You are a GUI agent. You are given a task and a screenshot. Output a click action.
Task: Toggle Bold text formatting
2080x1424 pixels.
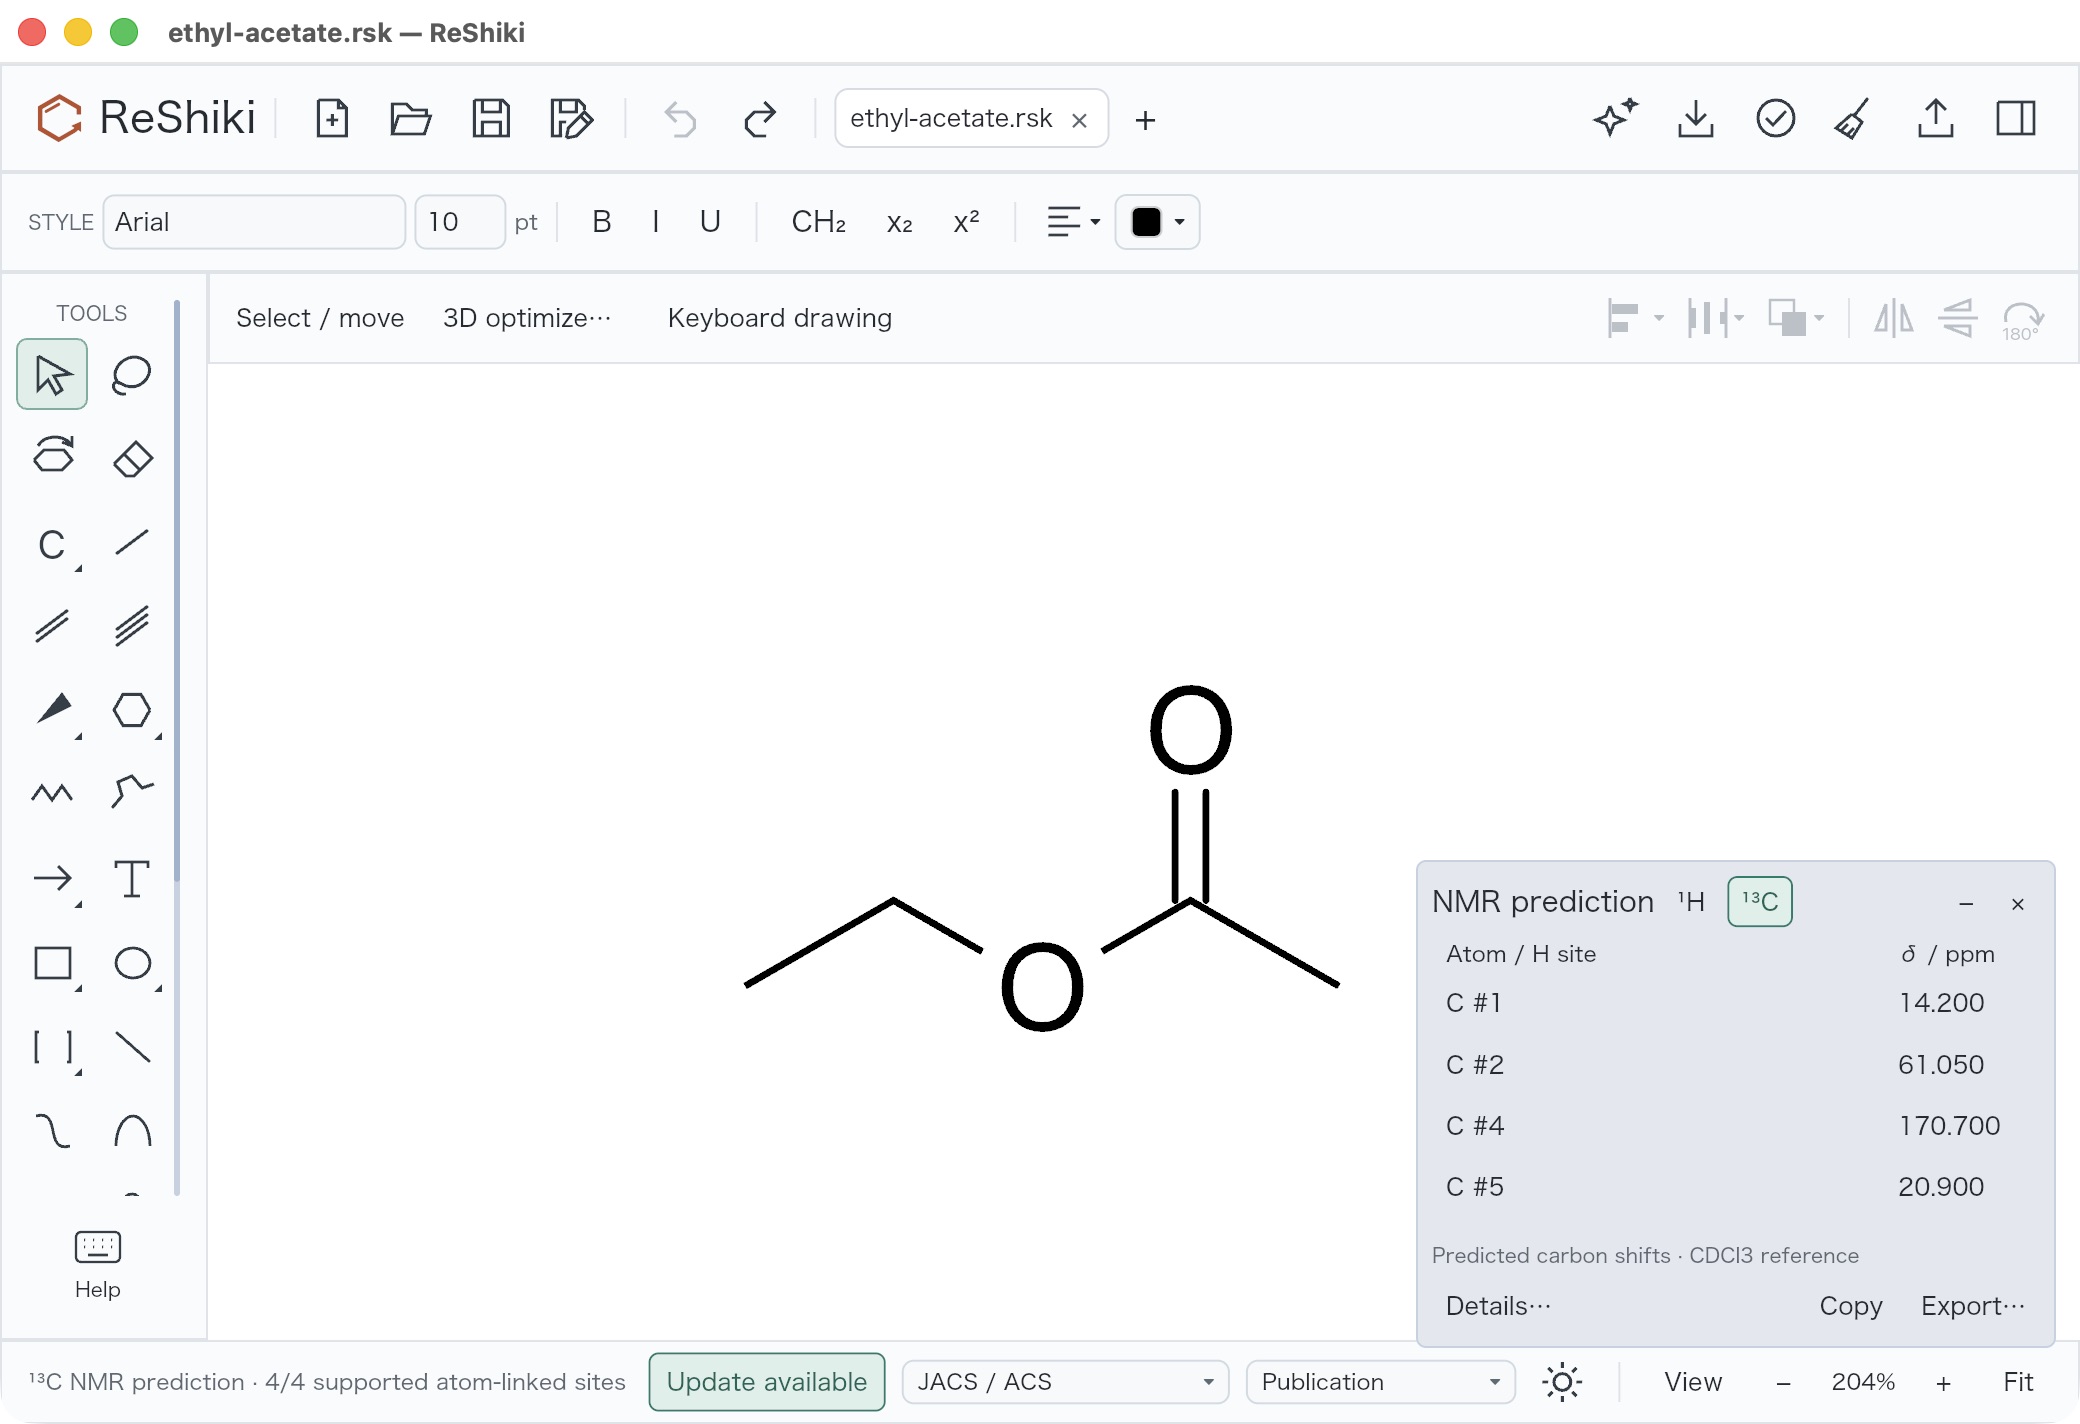pyautogui.click(x=601, y=222)
